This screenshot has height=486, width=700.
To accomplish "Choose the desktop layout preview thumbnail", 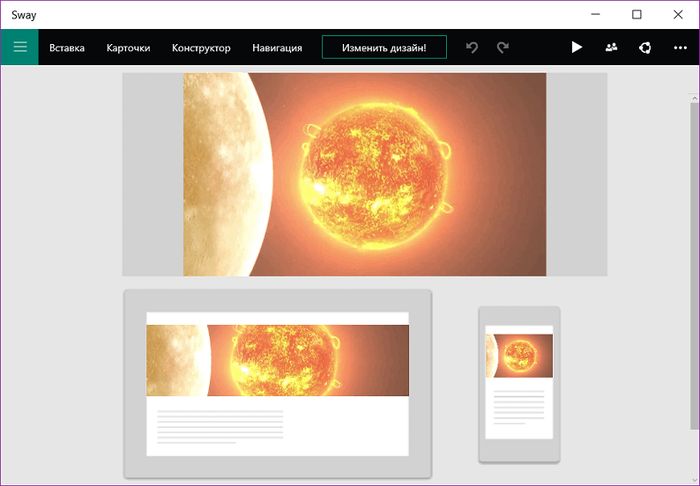I will 277,384.
